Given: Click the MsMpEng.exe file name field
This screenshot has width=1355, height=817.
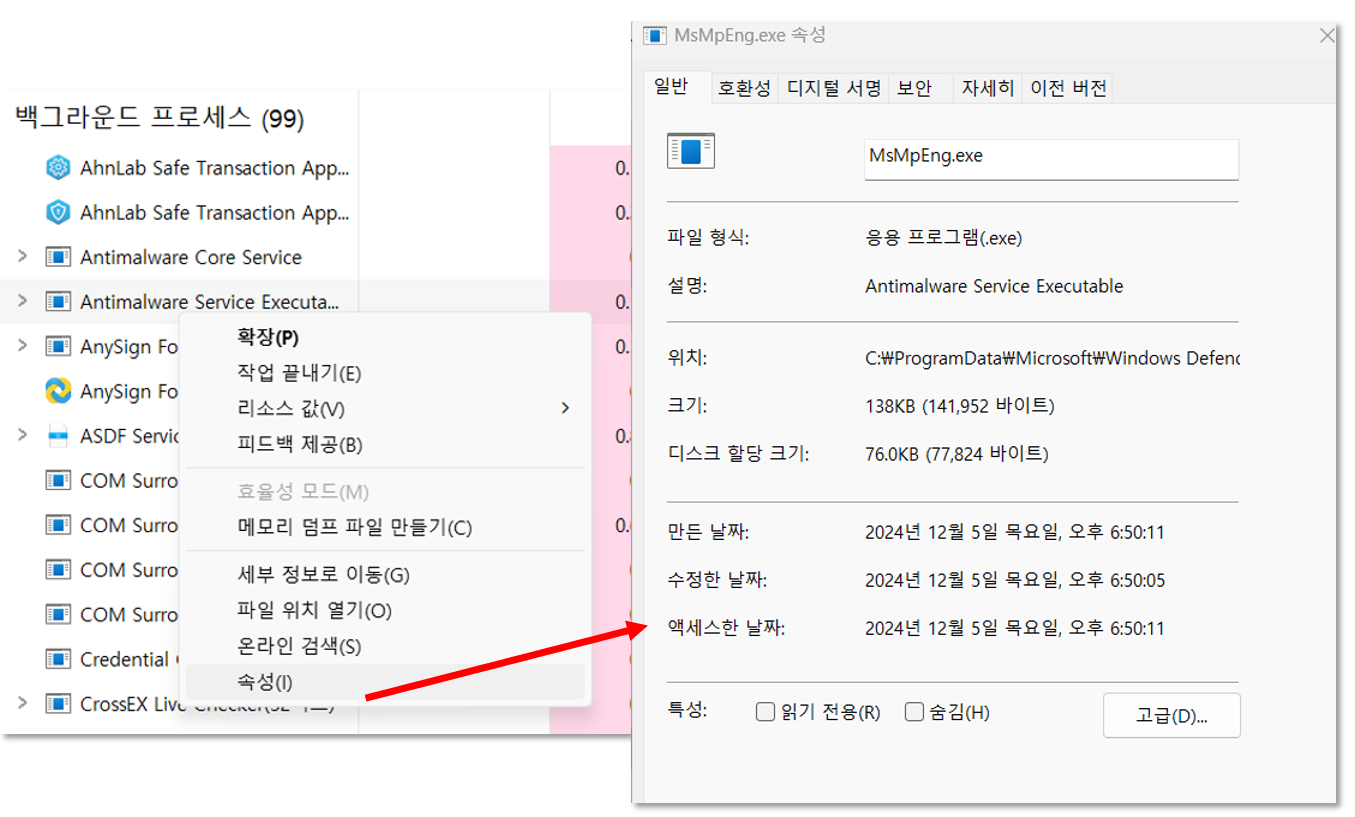Looking at the screenshot, I should tap(1051, 158).
